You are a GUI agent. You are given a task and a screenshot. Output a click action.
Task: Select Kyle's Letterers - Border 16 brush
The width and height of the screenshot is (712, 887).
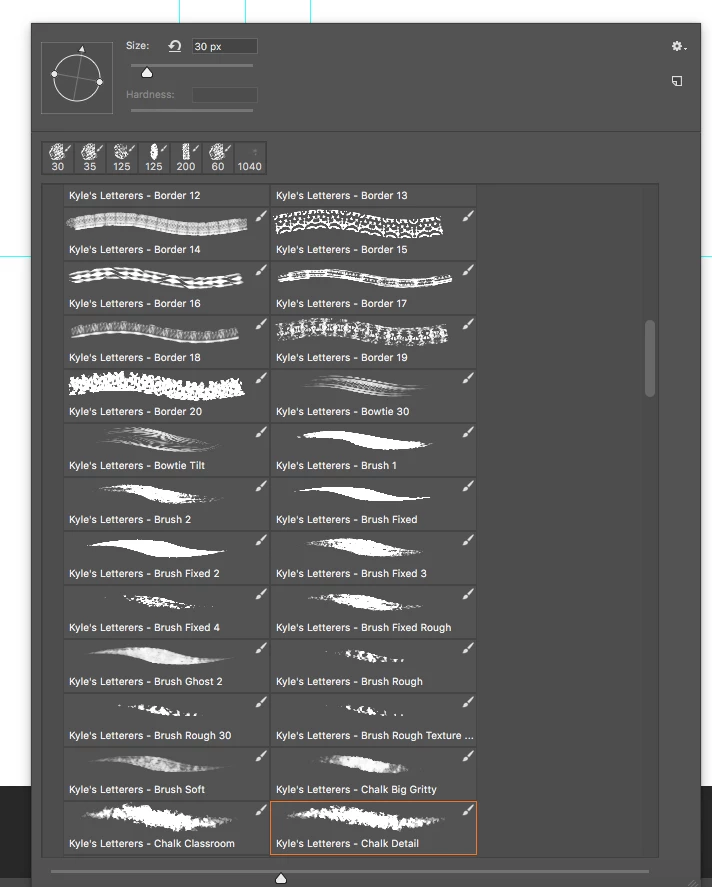[166, 288]
